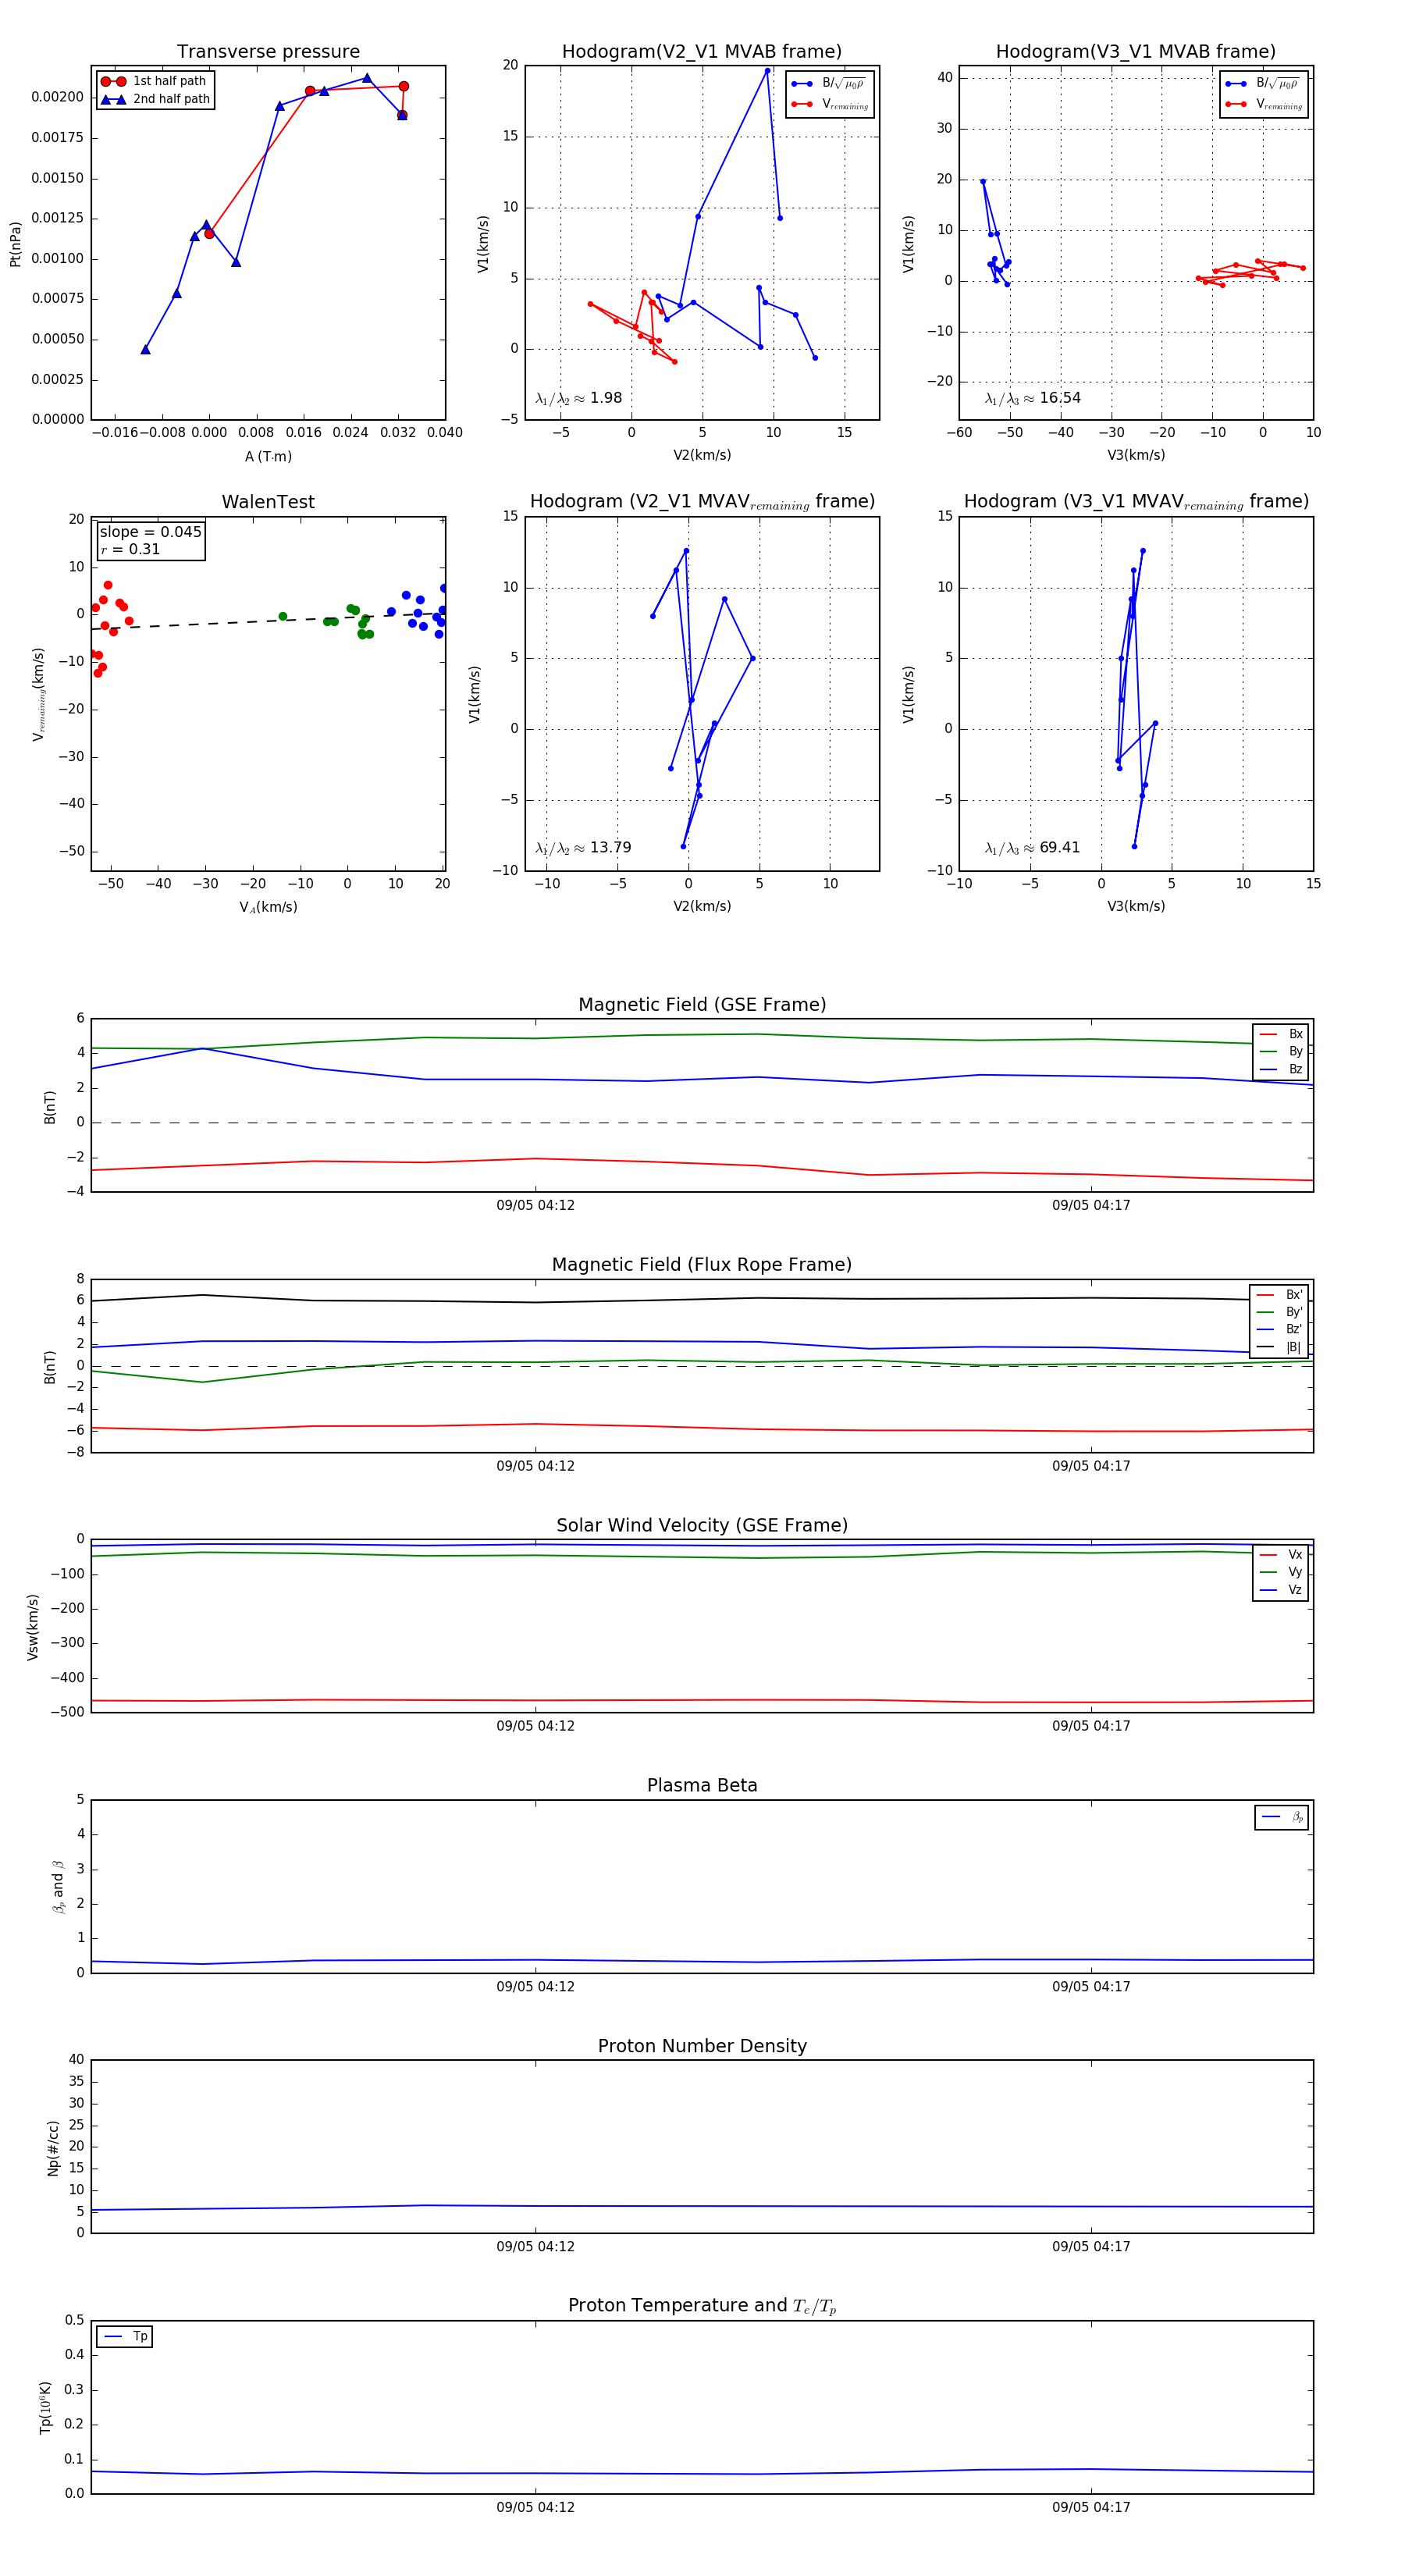Select the blue 'Vz' legend line sample
The width and height of the screenshot is (1405, 2576).
pyautogui.click(x=1268, y=1590)
